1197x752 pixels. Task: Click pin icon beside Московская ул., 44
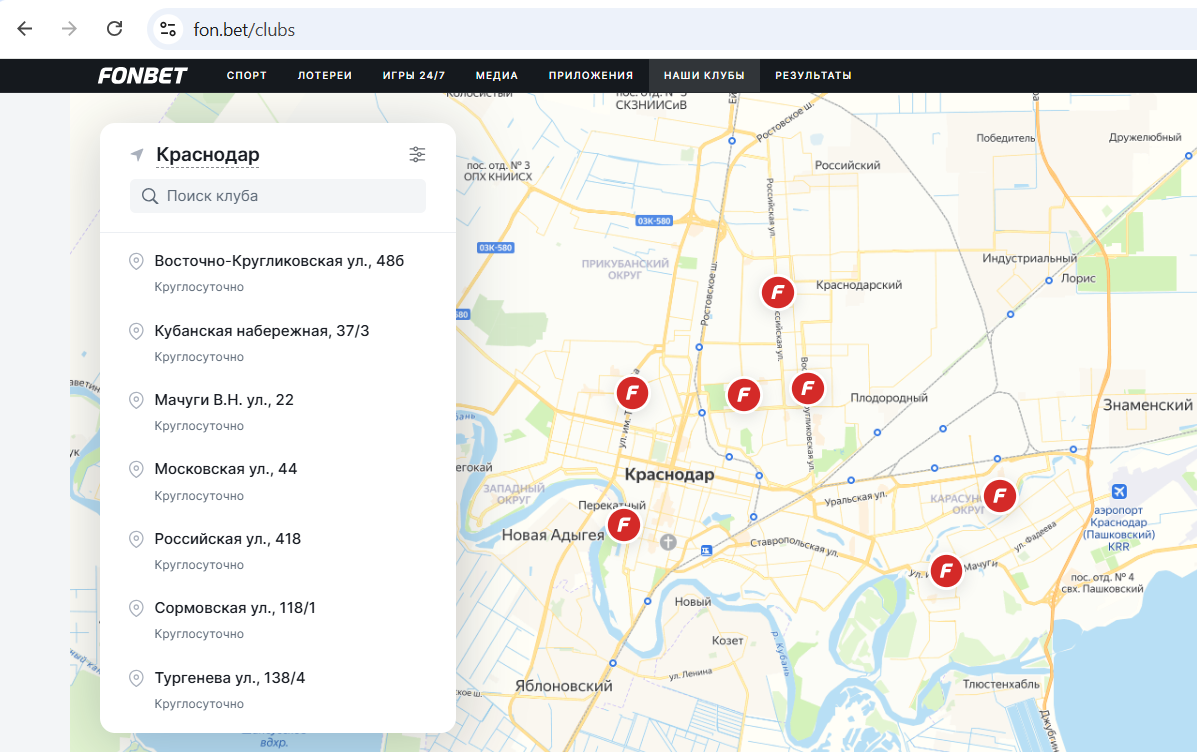point(136,470)
